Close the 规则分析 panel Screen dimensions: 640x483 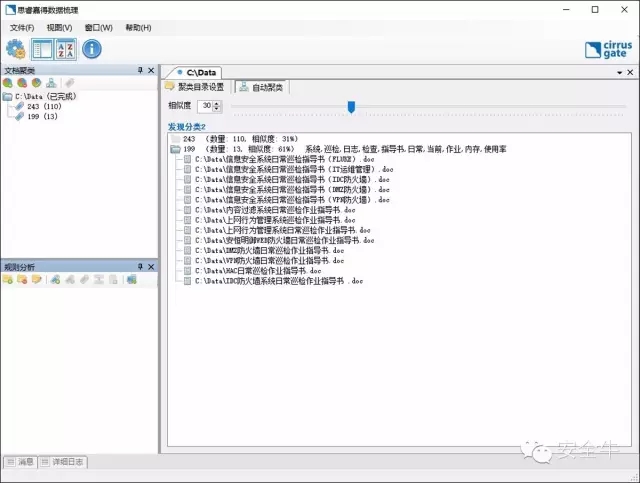coord(151,267)
